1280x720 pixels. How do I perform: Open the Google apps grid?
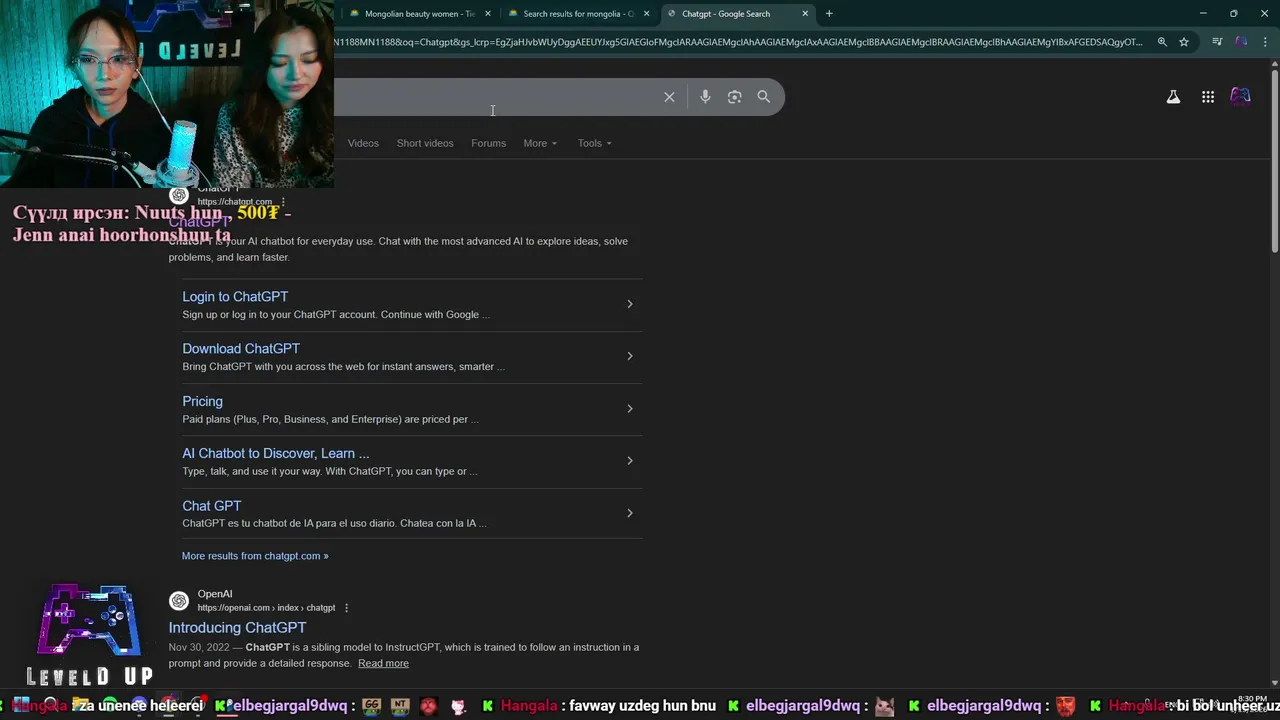point(1208,97)
